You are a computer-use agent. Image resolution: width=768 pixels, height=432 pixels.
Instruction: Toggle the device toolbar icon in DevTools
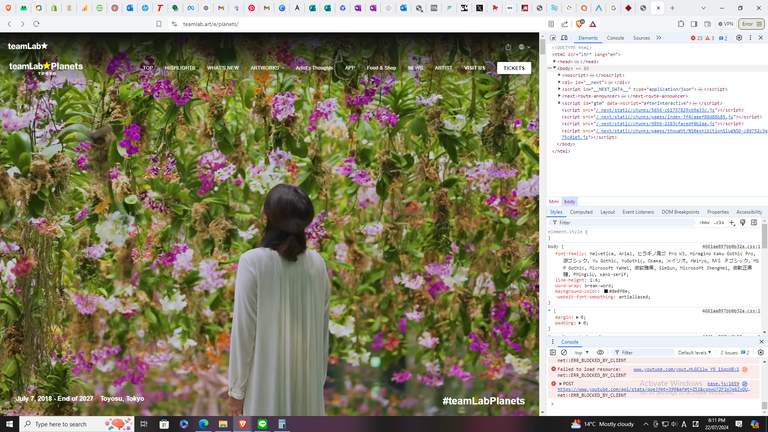tap(565, 38)
